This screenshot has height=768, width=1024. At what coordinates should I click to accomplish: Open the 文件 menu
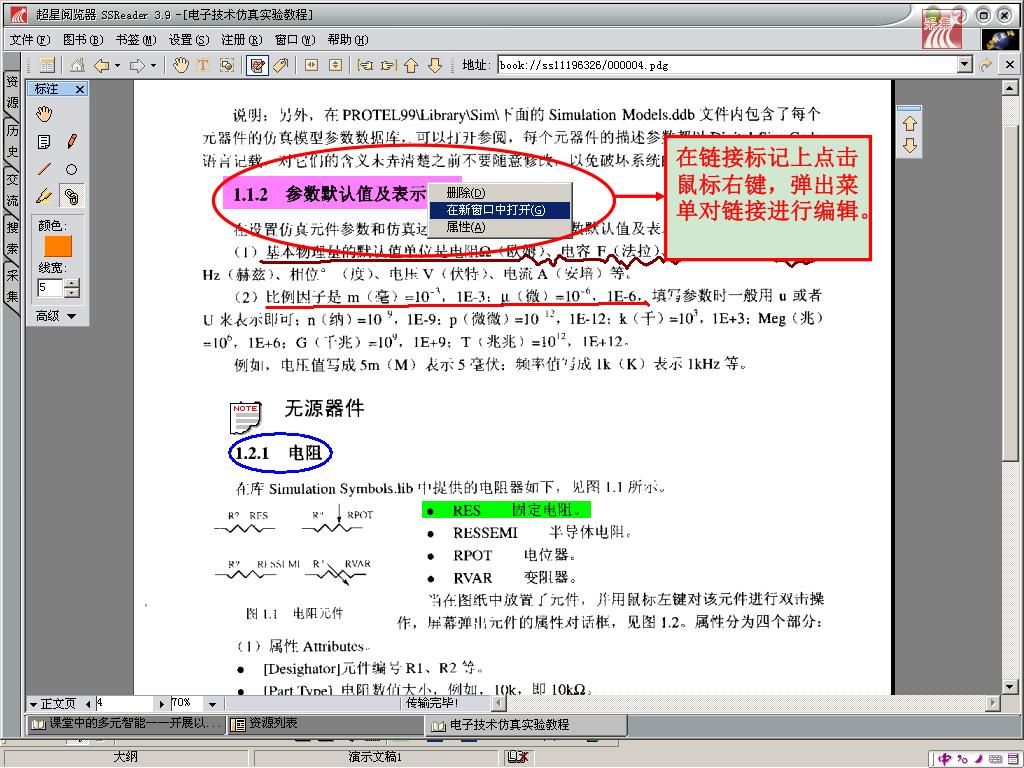tap(30, 40)
